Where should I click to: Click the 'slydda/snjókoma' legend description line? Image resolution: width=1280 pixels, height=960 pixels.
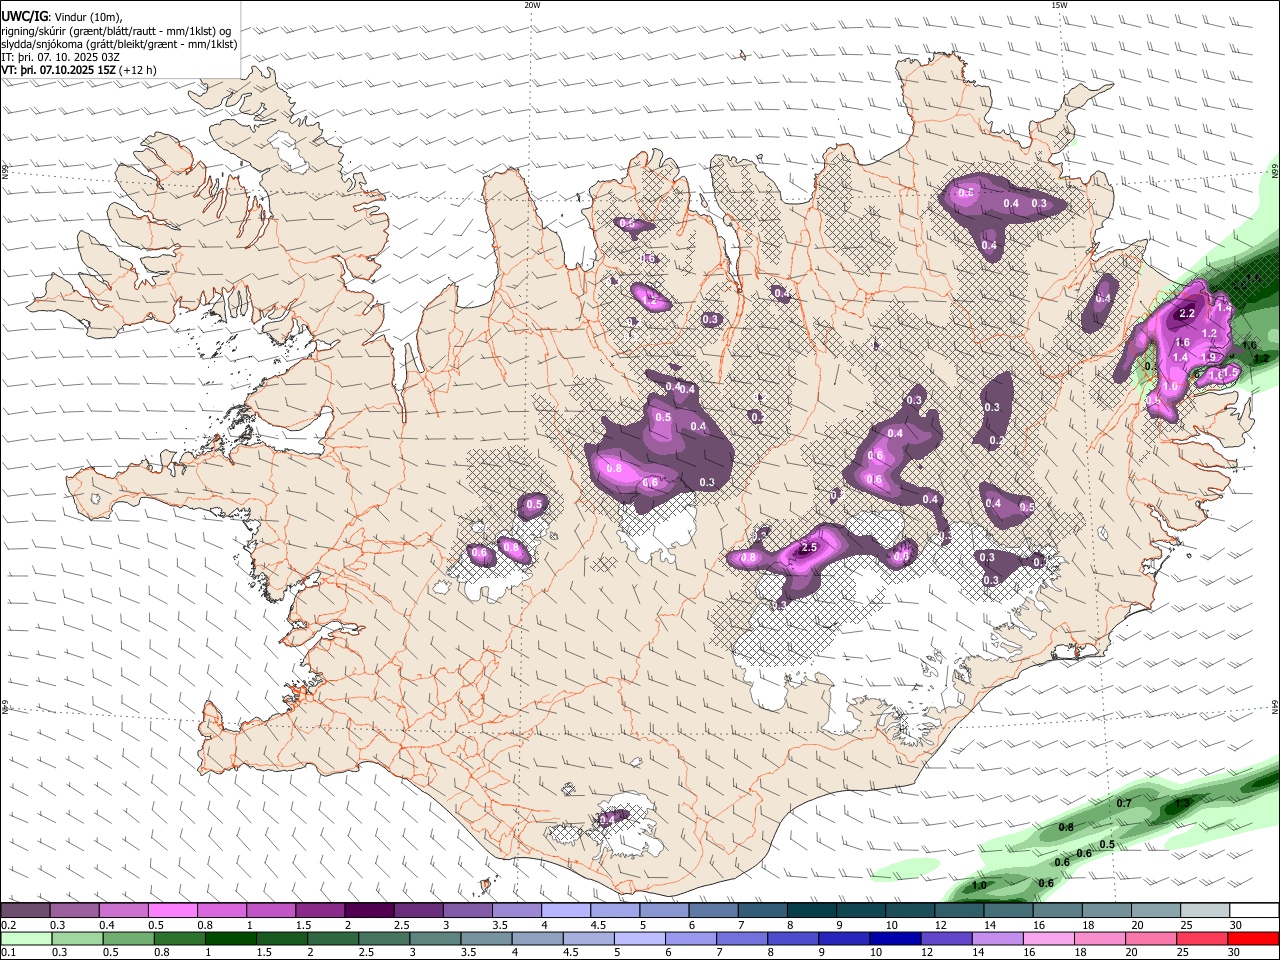[119, 44]
